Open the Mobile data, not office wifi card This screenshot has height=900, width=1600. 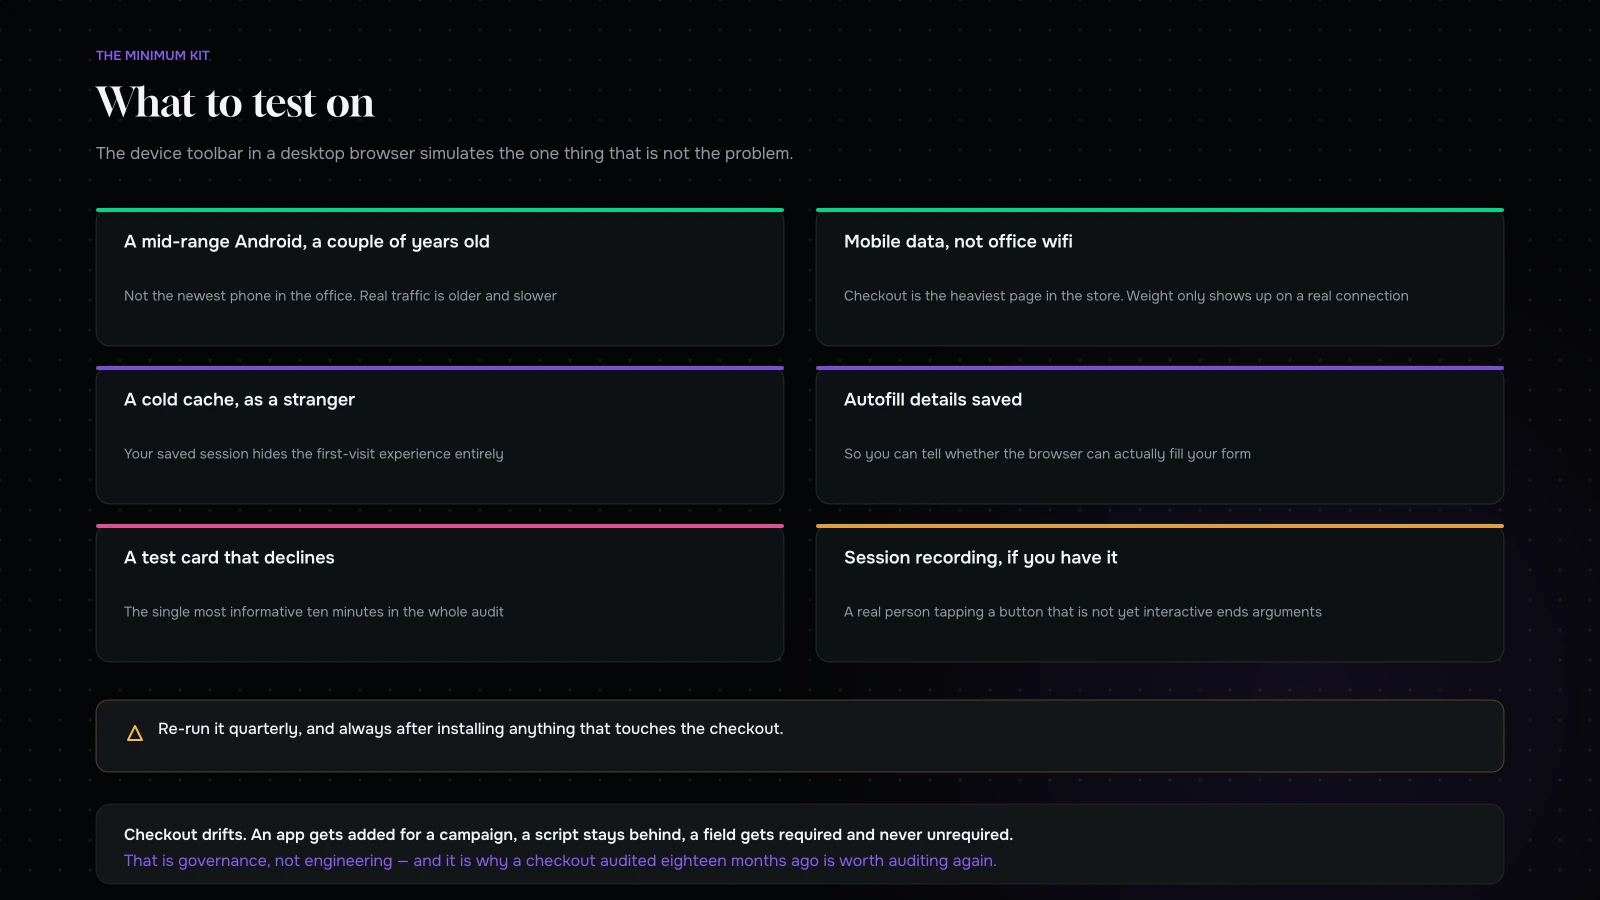click(x=1160, y=277)
